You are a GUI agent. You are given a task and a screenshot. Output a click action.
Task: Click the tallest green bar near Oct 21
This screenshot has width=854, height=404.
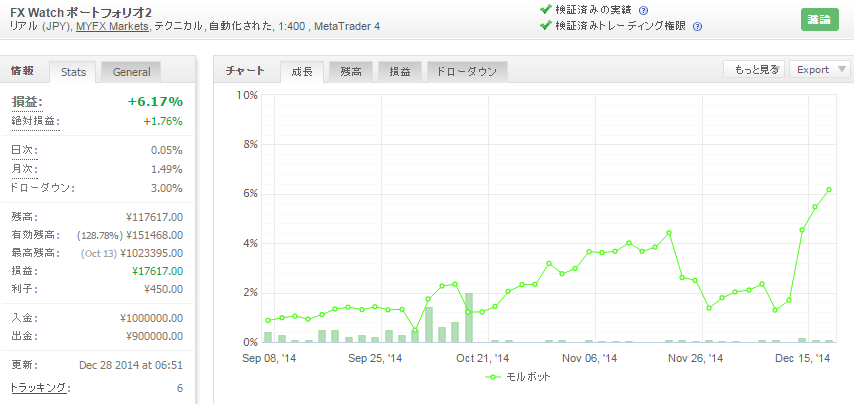(469, 317)
